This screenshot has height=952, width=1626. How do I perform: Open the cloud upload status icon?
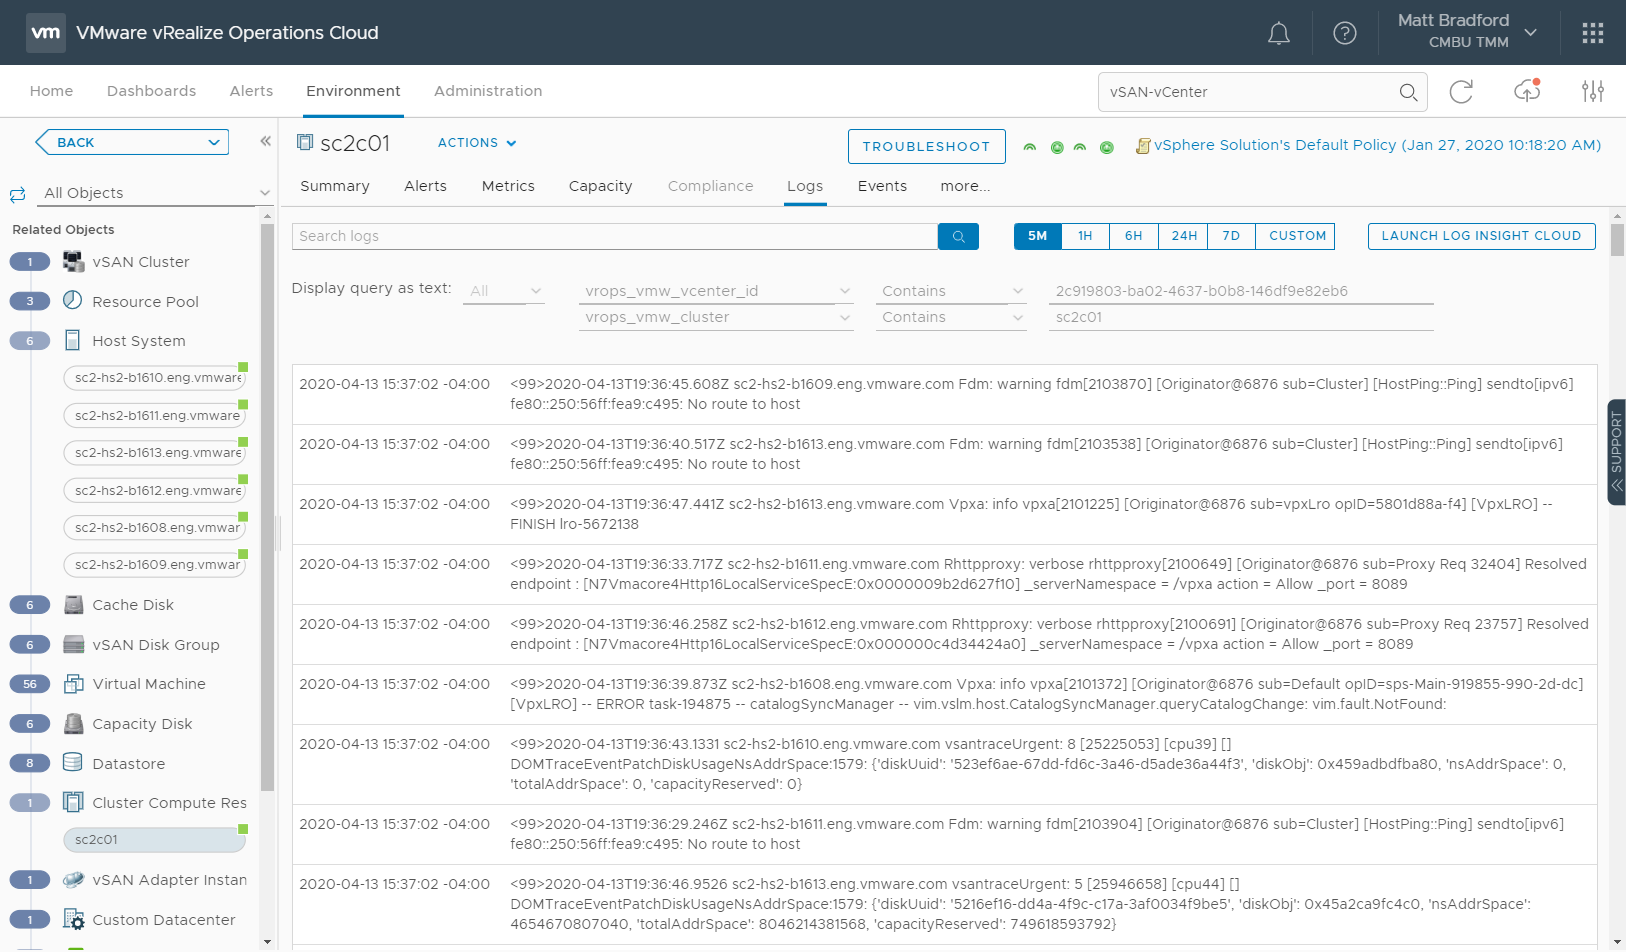pos(1527,91)
